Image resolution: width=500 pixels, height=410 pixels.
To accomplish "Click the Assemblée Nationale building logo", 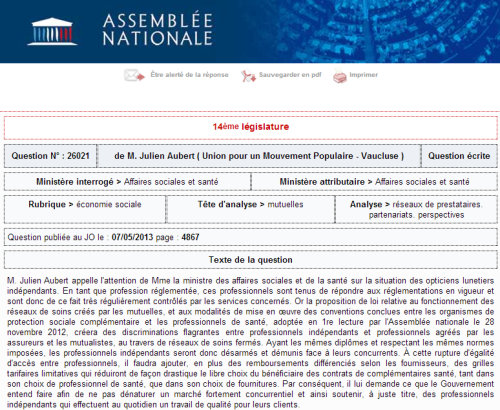I will [52, 32].
